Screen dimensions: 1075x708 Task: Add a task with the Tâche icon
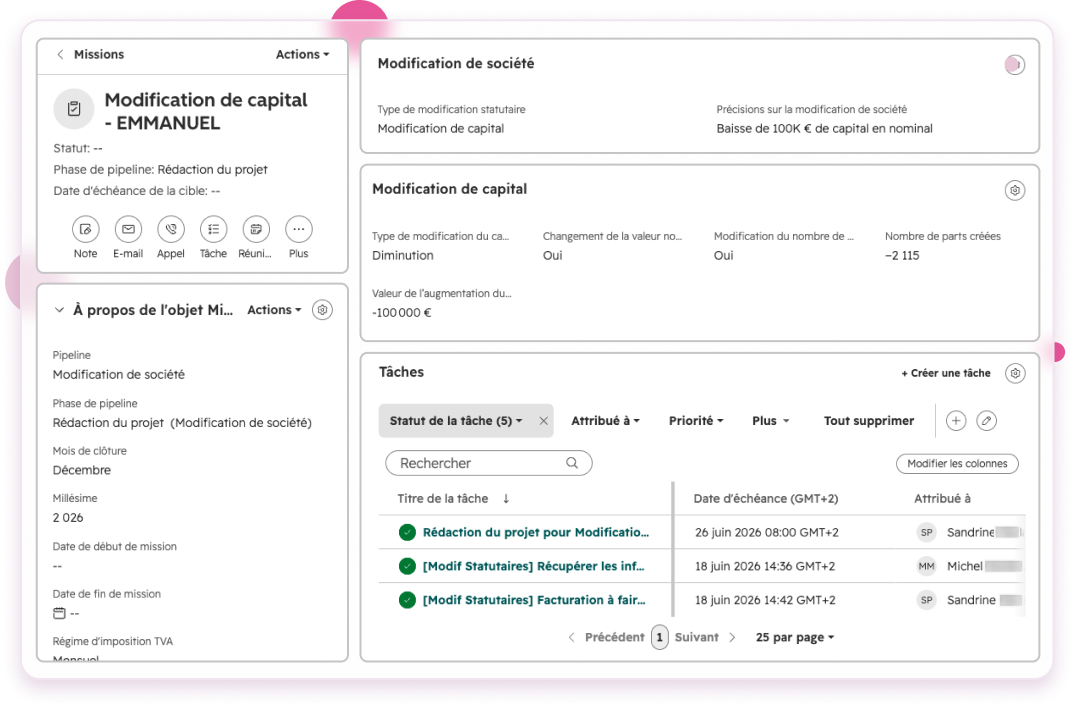click(x=213, y=229)
